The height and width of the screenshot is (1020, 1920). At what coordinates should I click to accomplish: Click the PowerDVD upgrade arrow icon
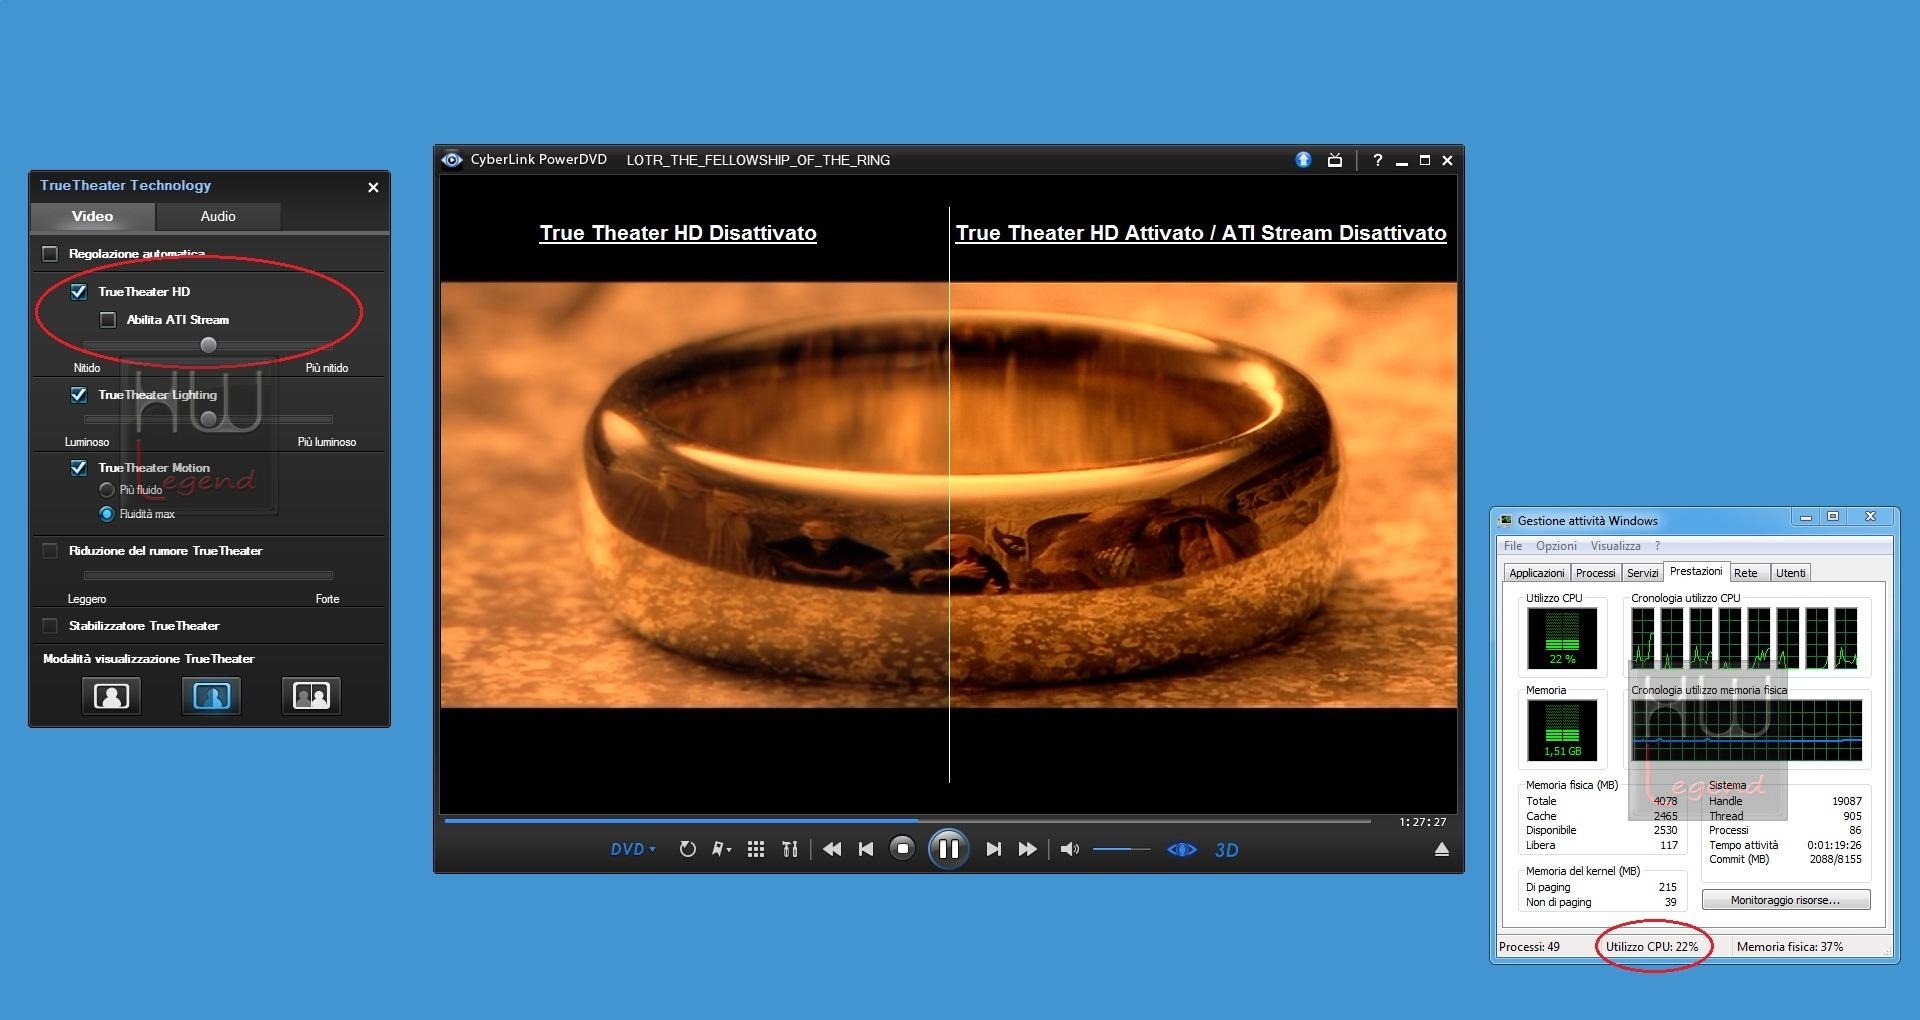1303,160
